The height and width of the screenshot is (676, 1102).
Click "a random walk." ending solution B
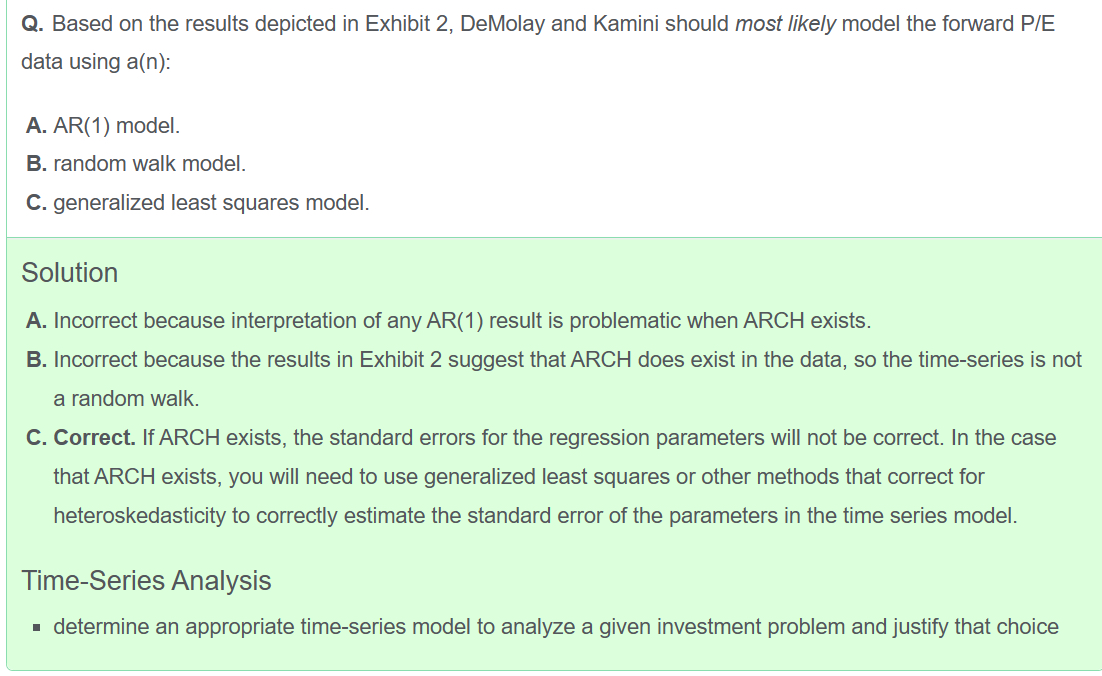click(126, 398)
